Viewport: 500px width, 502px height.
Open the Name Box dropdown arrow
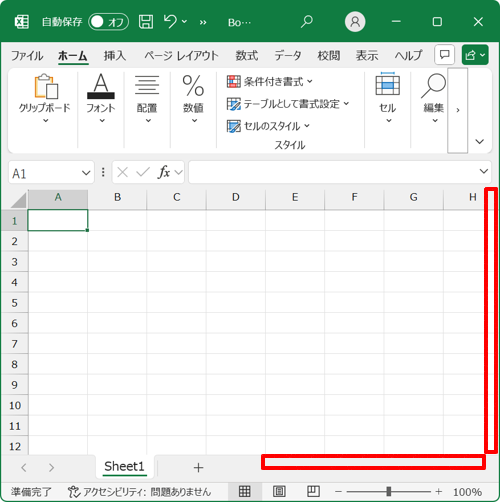[86, 173]
